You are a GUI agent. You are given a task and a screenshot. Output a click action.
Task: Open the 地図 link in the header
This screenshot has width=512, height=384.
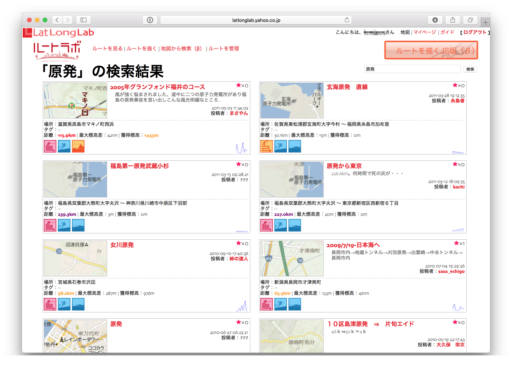tap(405, 32)
